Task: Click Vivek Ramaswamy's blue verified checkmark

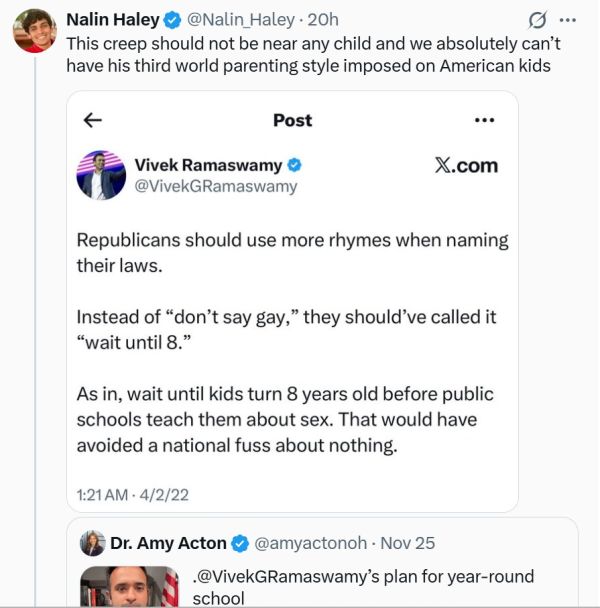Action: click(x=296, y=165)
